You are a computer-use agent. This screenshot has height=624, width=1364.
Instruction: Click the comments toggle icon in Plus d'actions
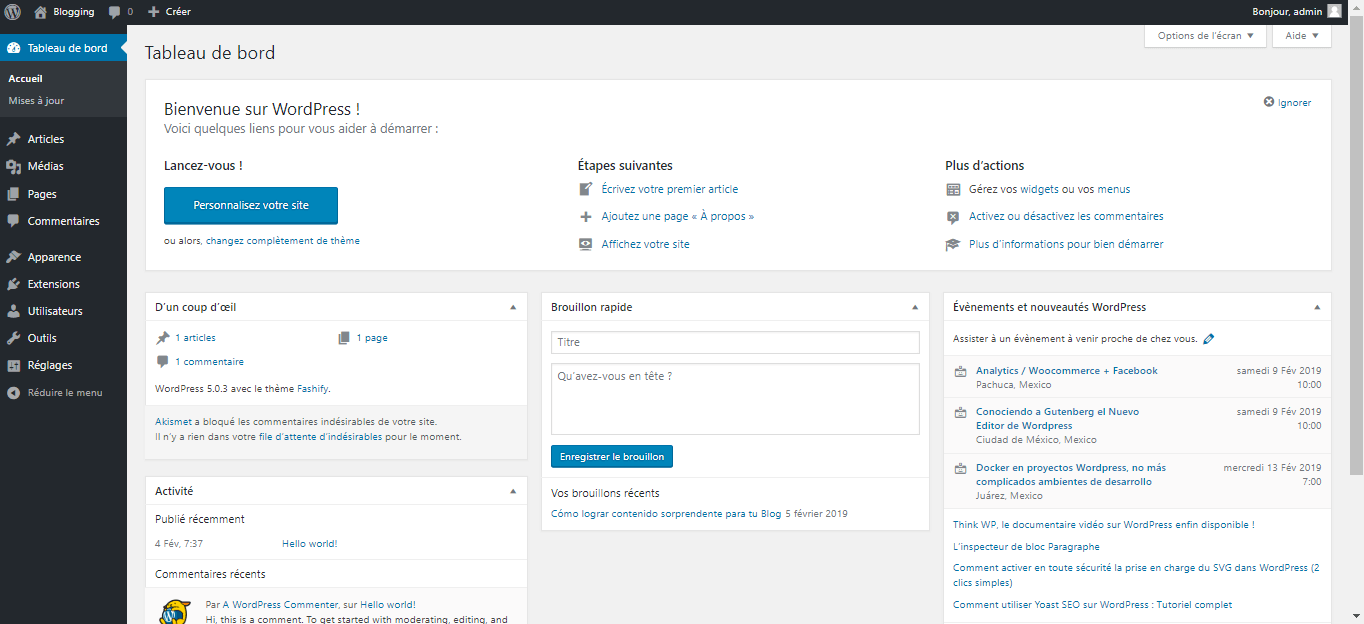953,216
